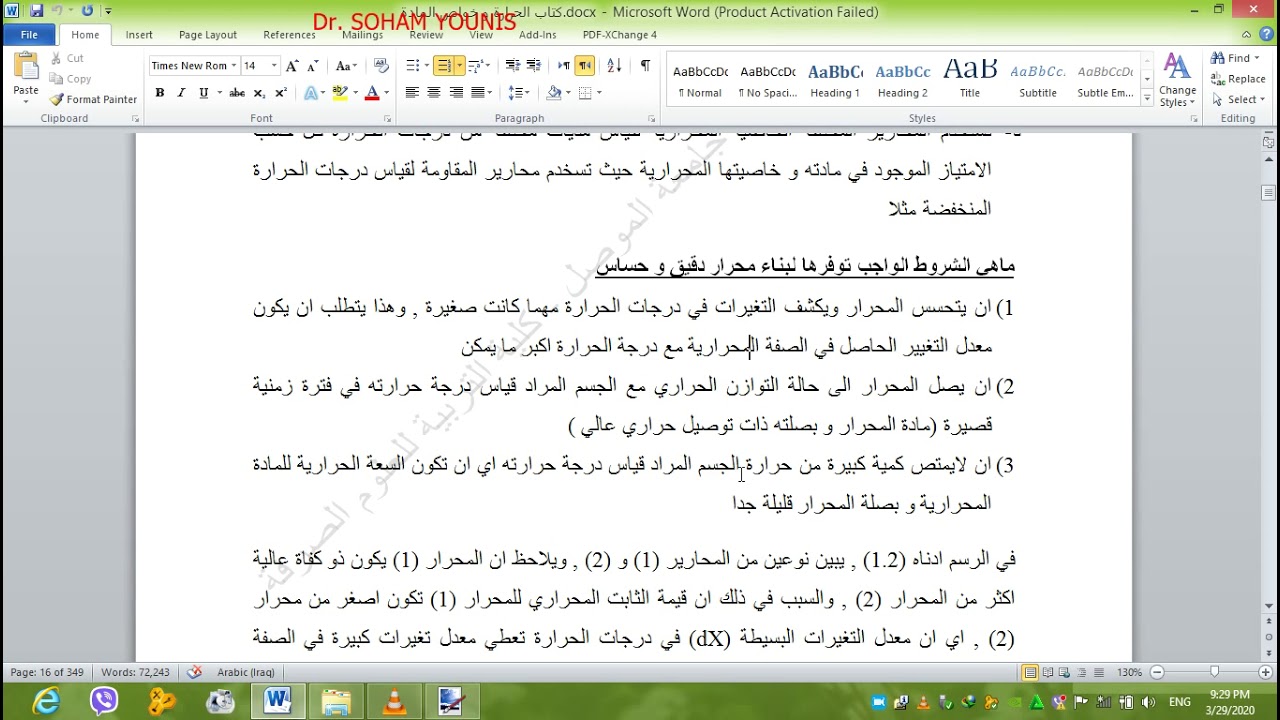Screen dimensions: 1280x720
Task: Open VLC media player from taskbar
Action: click(x=394, y=701)
